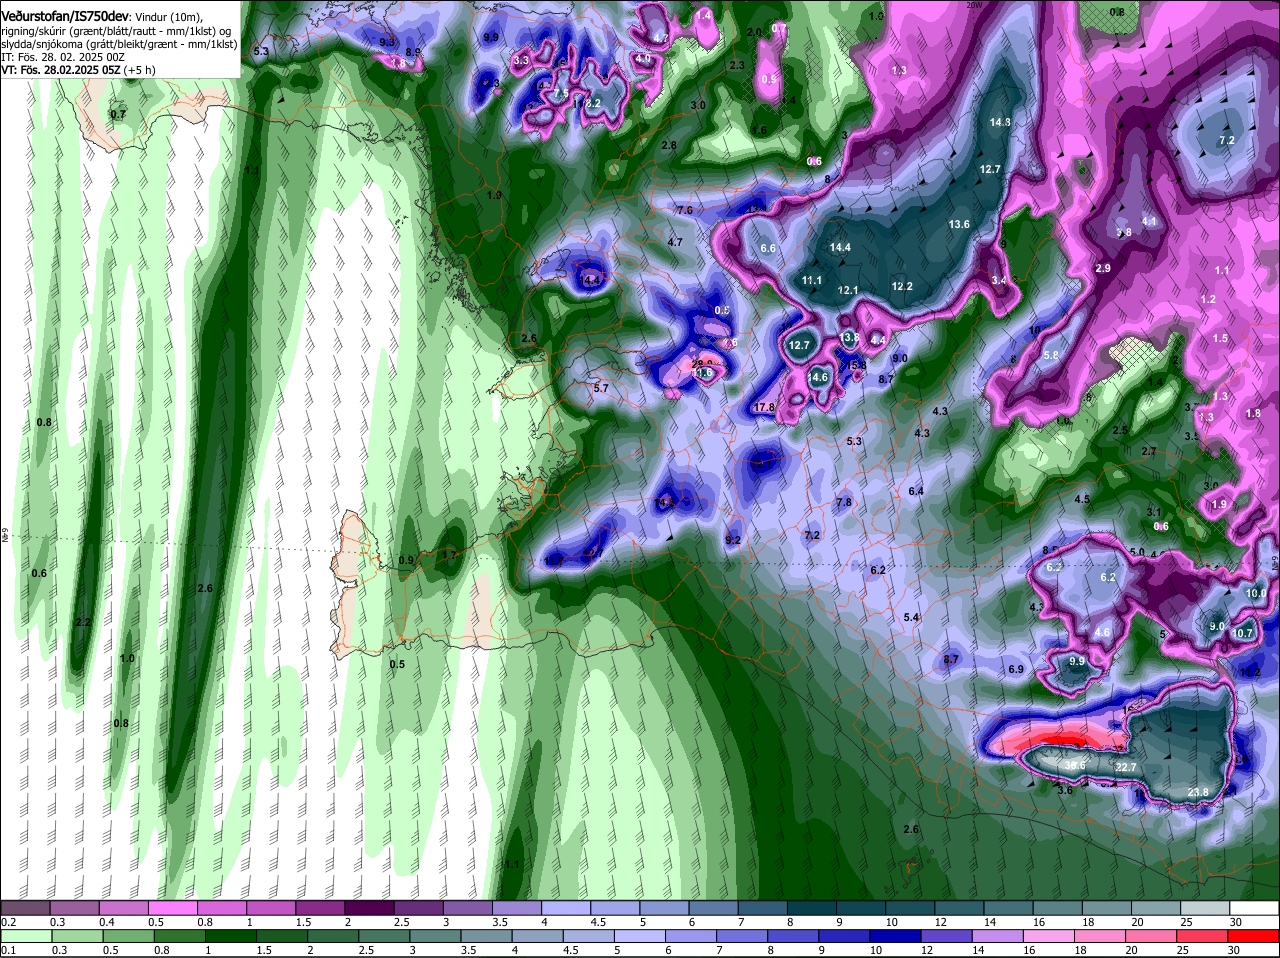Screen dimensions: 1280x958
Task: Click the bright pink 0.5 snow legend swatch
Action: pos(172,908)
